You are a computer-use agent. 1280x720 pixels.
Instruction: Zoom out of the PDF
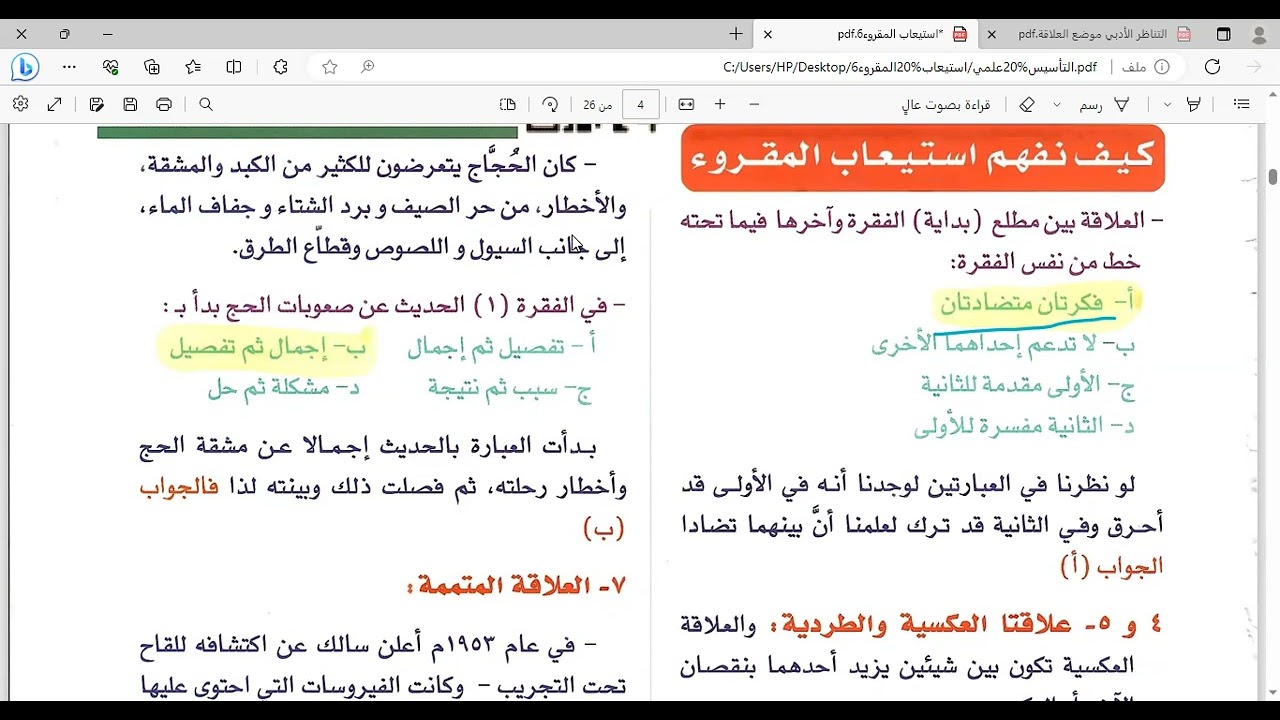click(754, 104)
